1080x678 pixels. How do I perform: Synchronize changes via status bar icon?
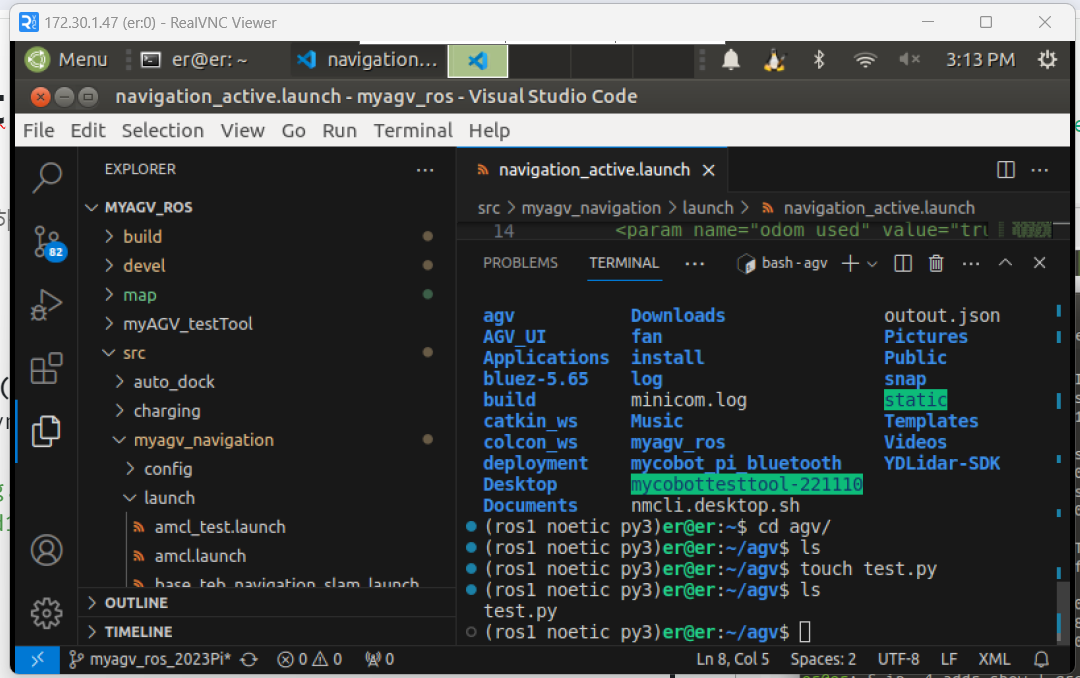249,659
